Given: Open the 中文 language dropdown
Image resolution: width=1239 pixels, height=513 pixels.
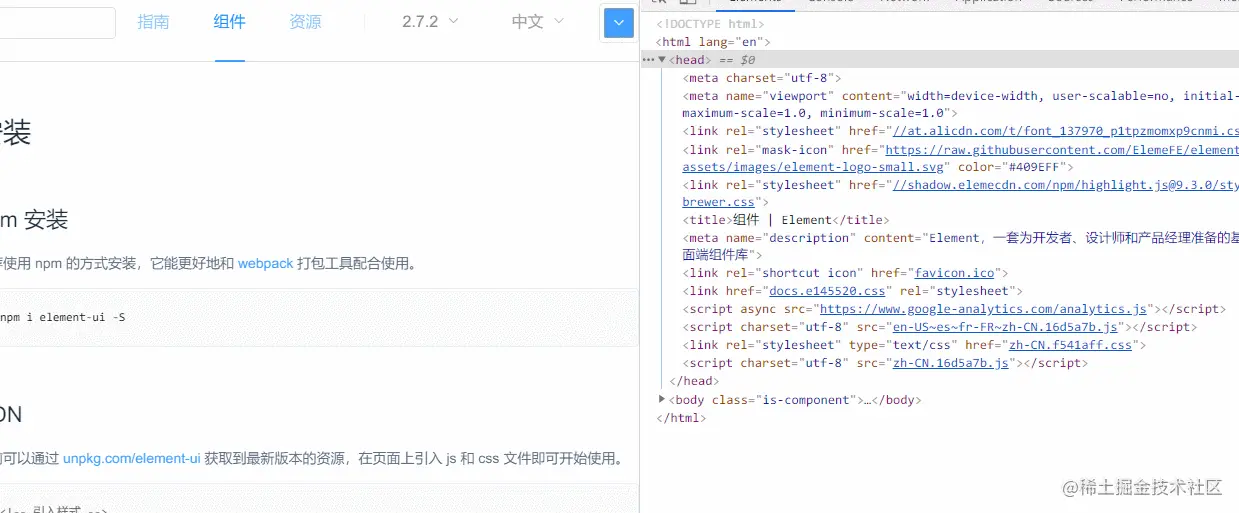Looking at the screenshot, I should point(537,22).
